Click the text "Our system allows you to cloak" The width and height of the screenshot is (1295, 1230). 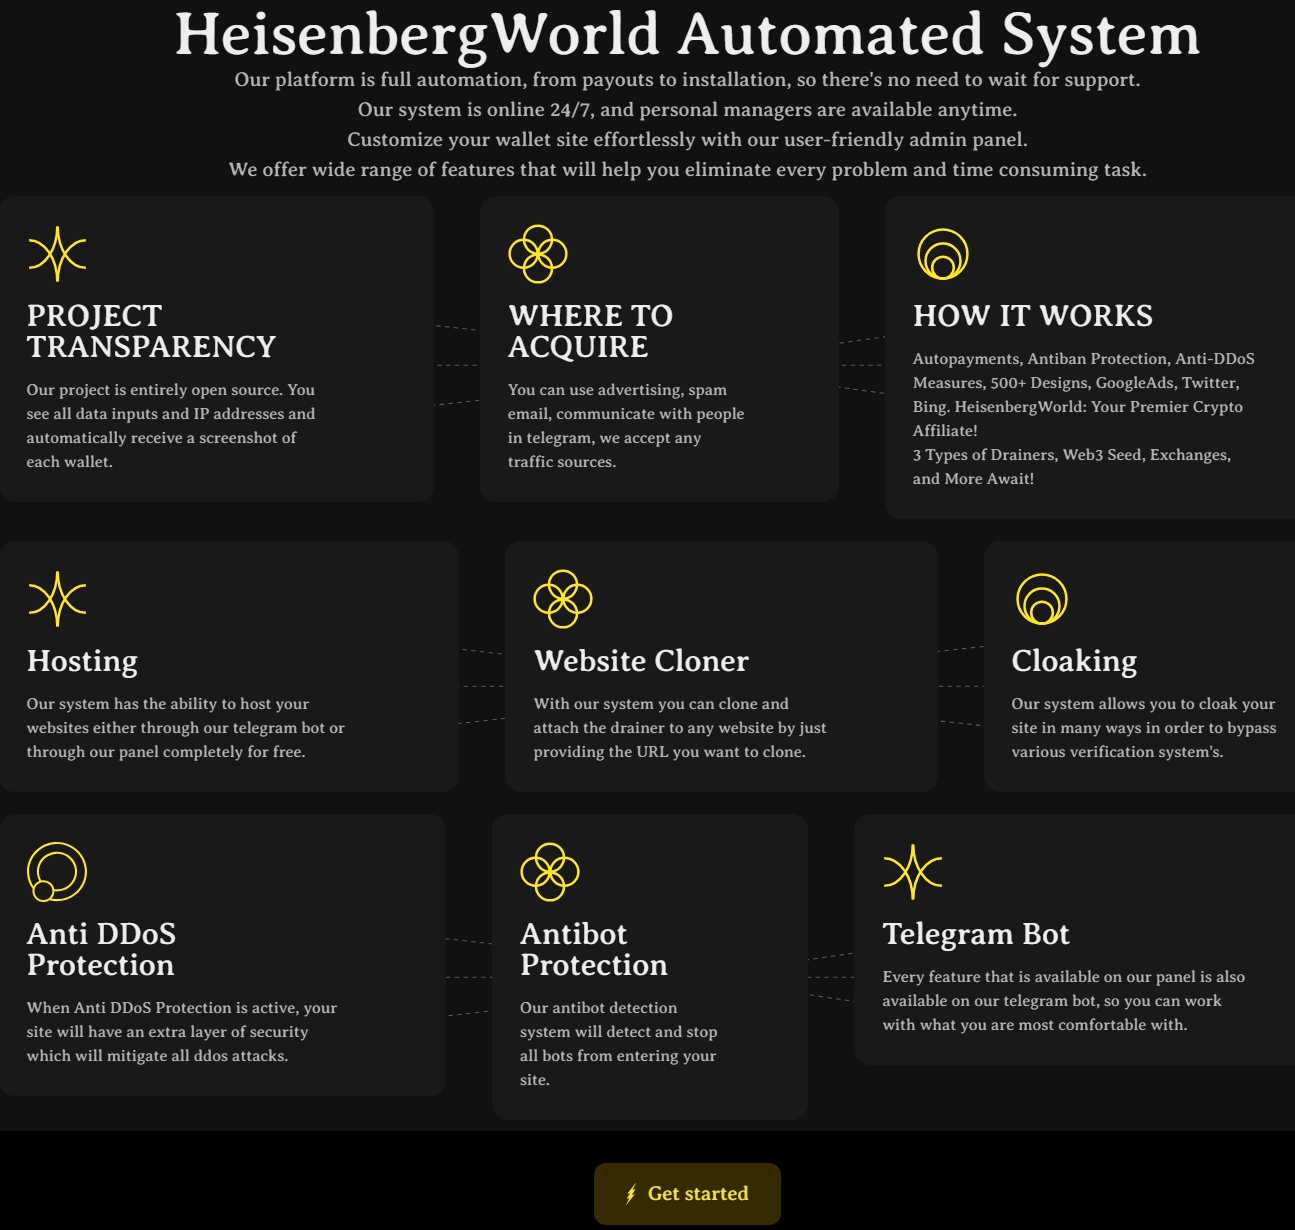coord(1144,728)
